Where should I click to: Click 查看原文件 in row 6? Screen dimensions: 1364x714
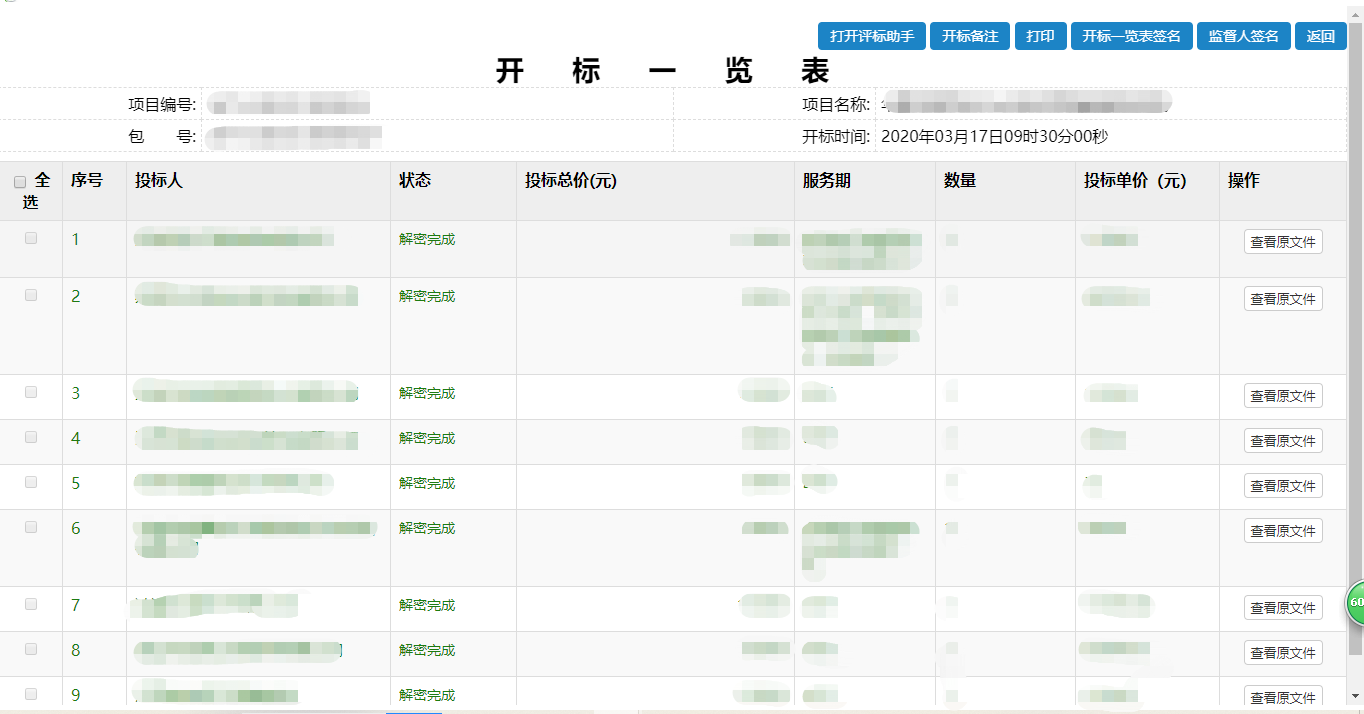click(1282, 531)
